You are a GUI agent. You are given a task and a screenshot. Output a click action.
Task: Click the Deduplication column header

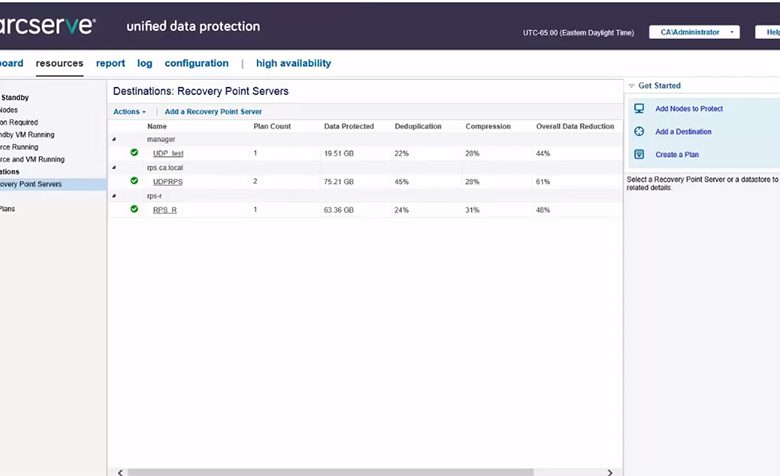418,126
